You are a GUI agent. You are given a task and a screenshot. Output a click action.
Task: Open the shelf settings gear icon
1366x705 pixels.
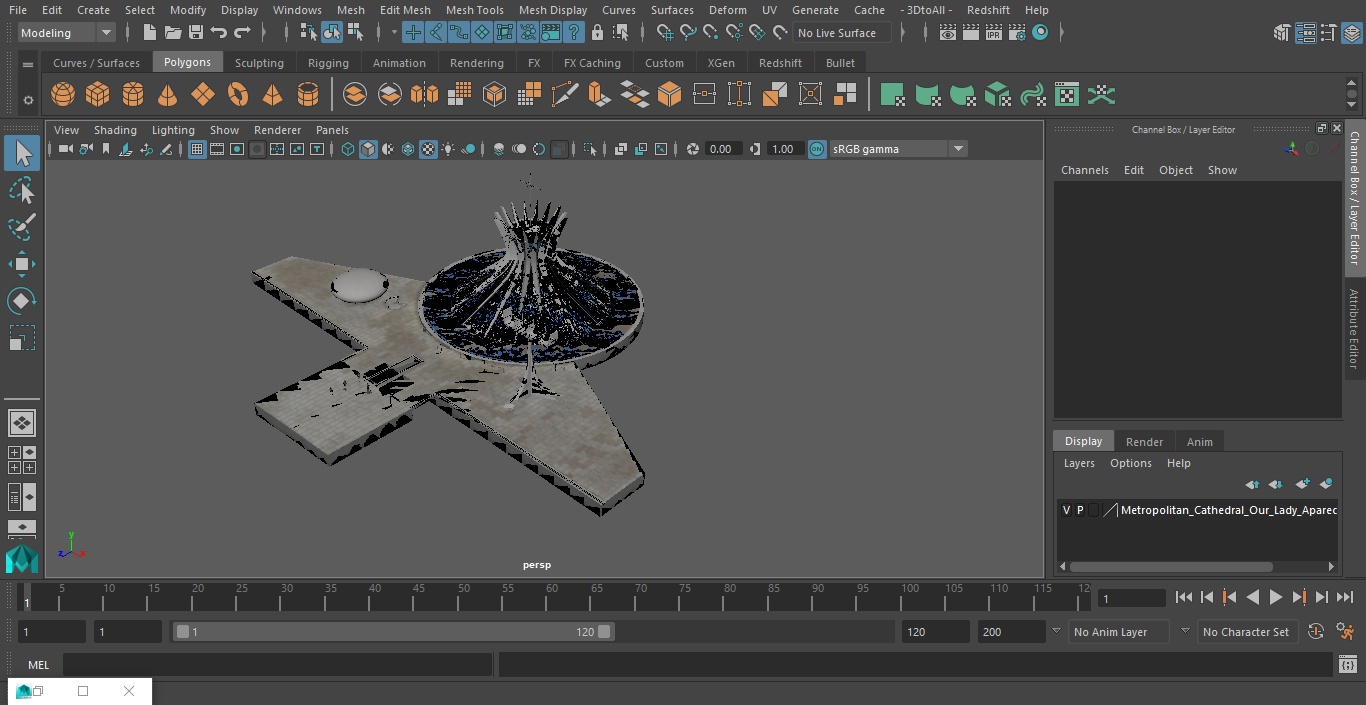28,100
